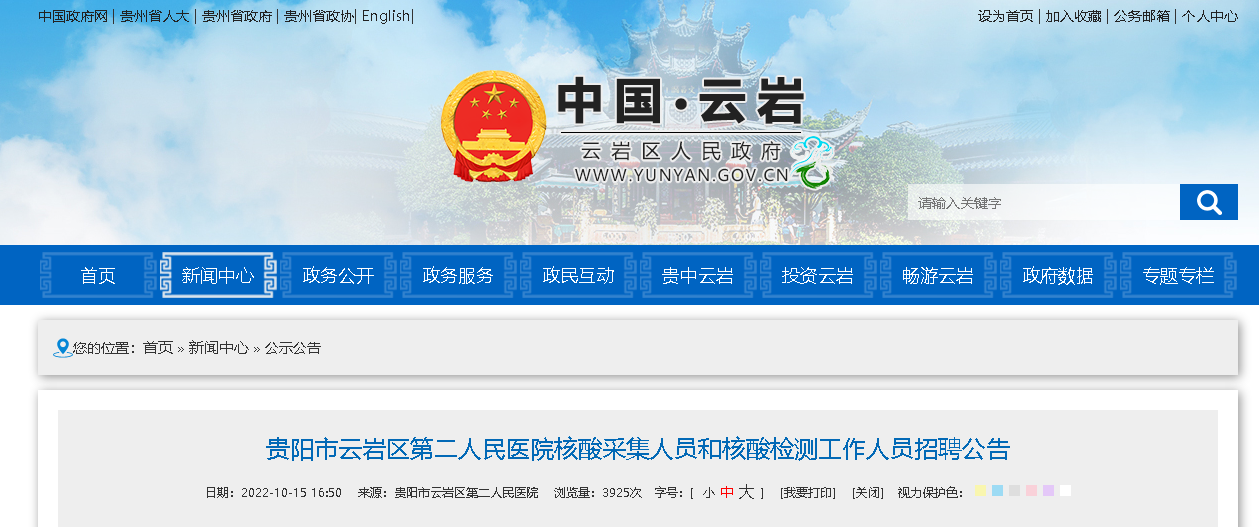Image resolution: width=1259 pixels, height=527 pixels.
Task: Set font size to medium (中)
Action: pyautogui.click(x=727, y=493)
